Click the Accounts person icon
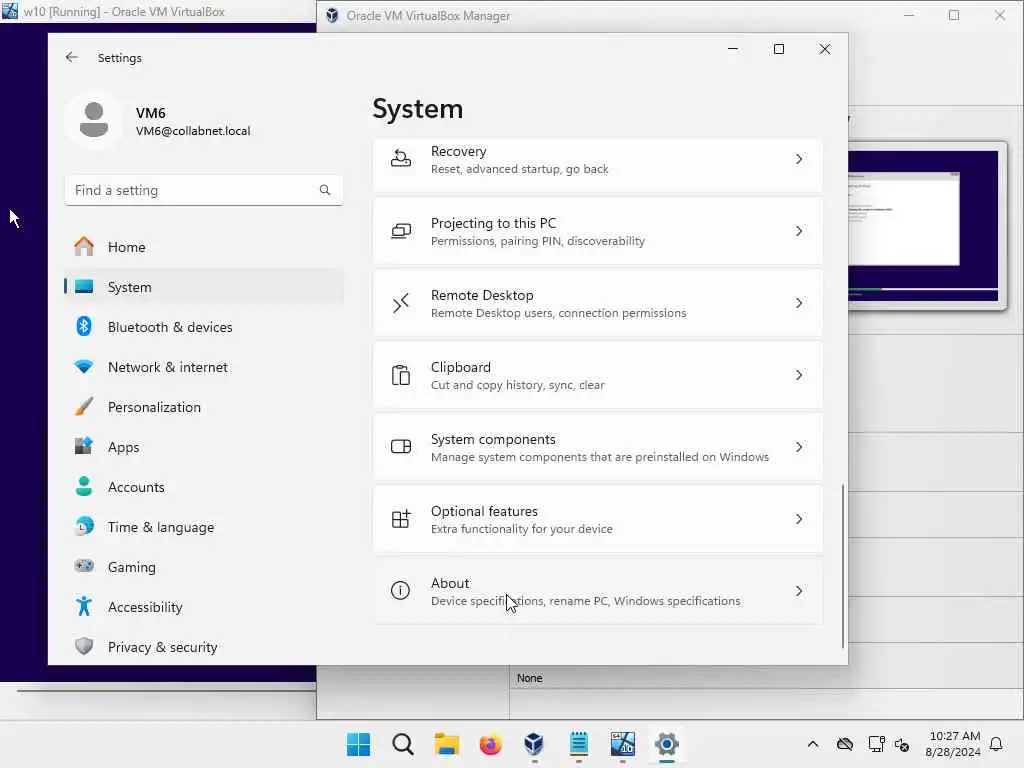 (x=84, y=487)
